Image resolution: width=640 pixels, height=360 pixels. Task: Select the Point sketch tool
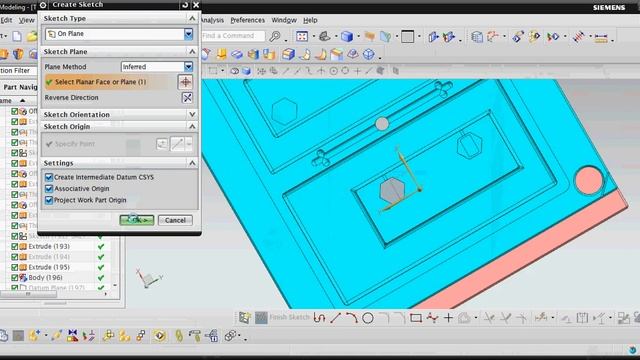click(x=449, y=318)
